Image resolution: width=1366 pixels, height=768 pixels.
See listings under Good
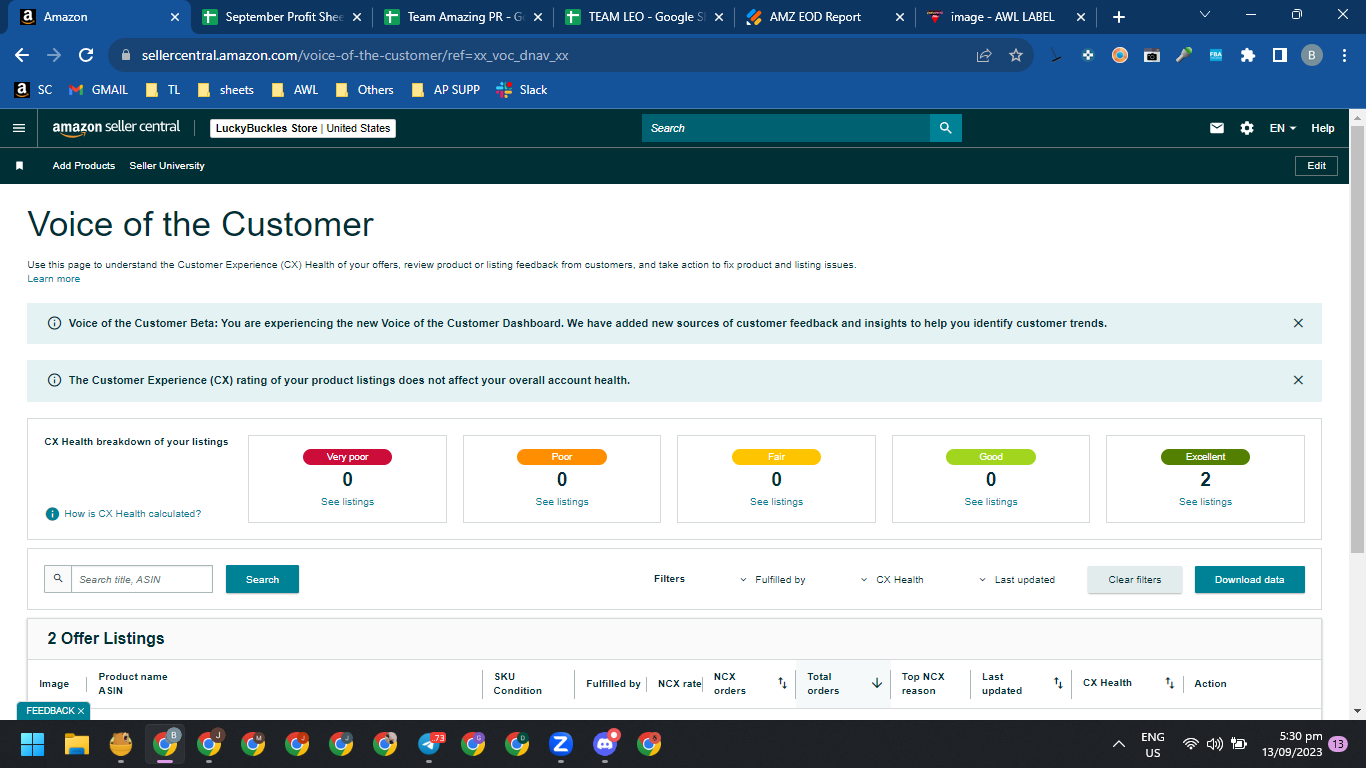(x=991, y=502)
